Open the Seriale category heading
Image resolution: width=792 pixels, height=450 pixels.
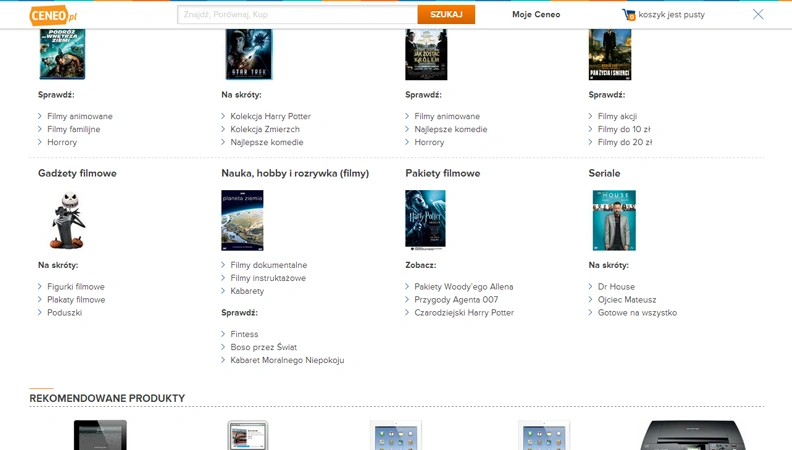pos(604,173)
